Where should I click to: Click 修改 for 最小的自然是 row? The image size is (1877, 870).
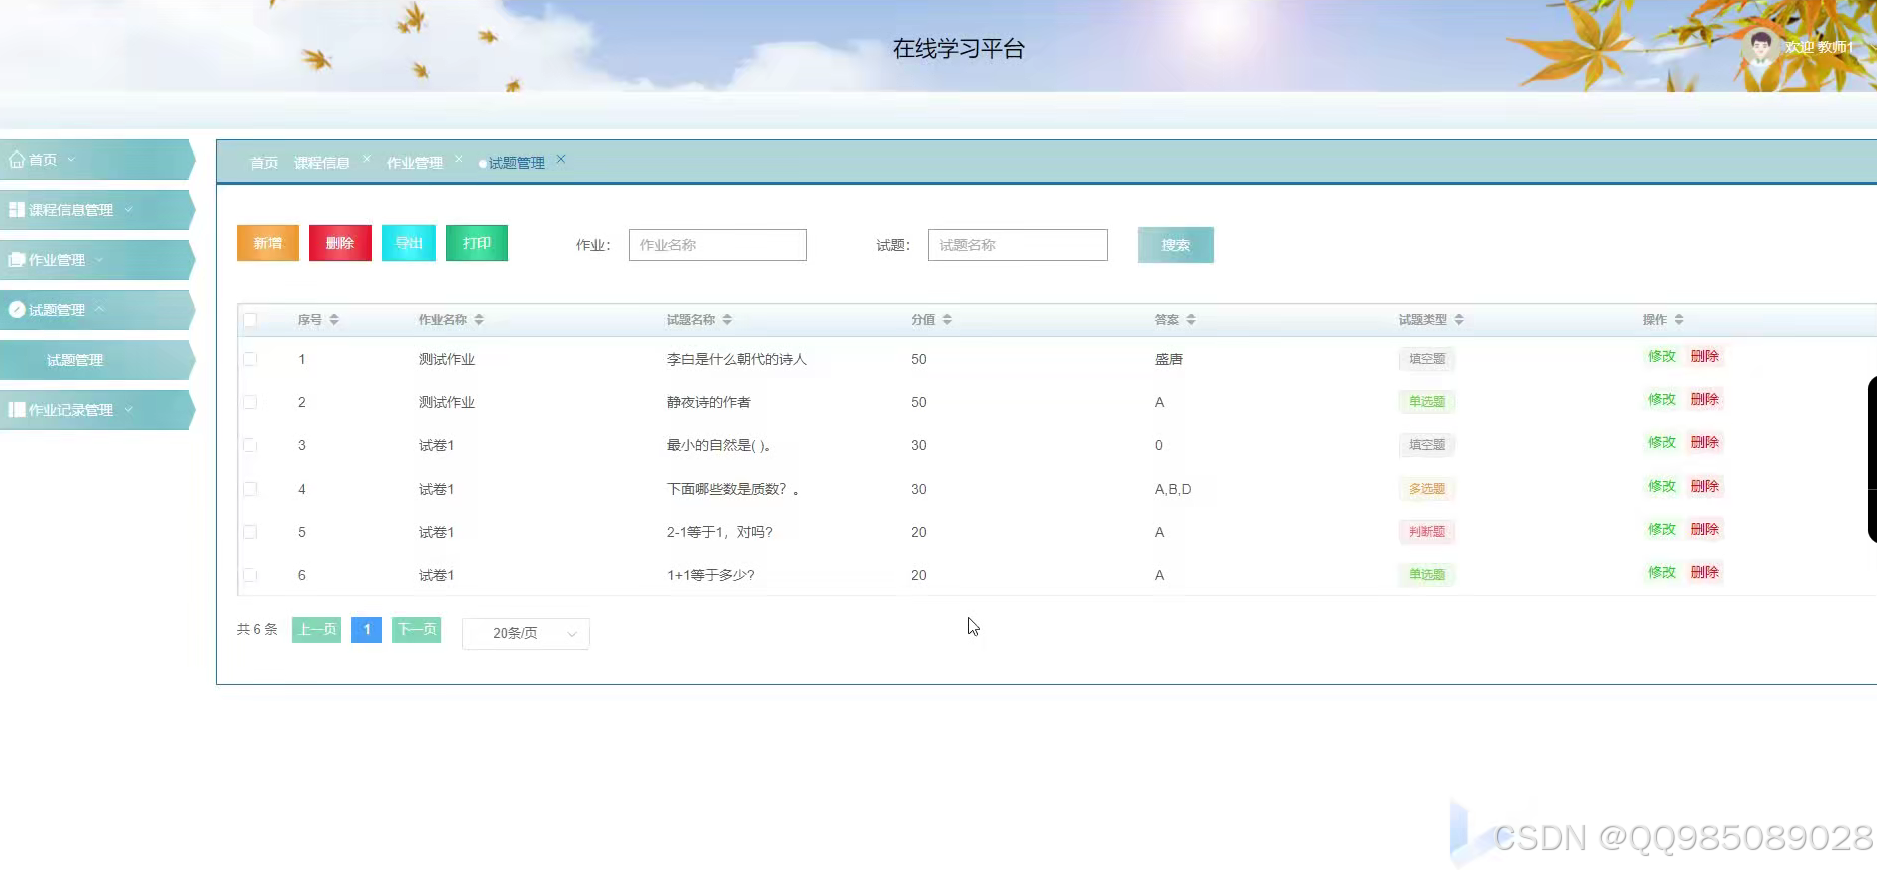[1662, 442]
